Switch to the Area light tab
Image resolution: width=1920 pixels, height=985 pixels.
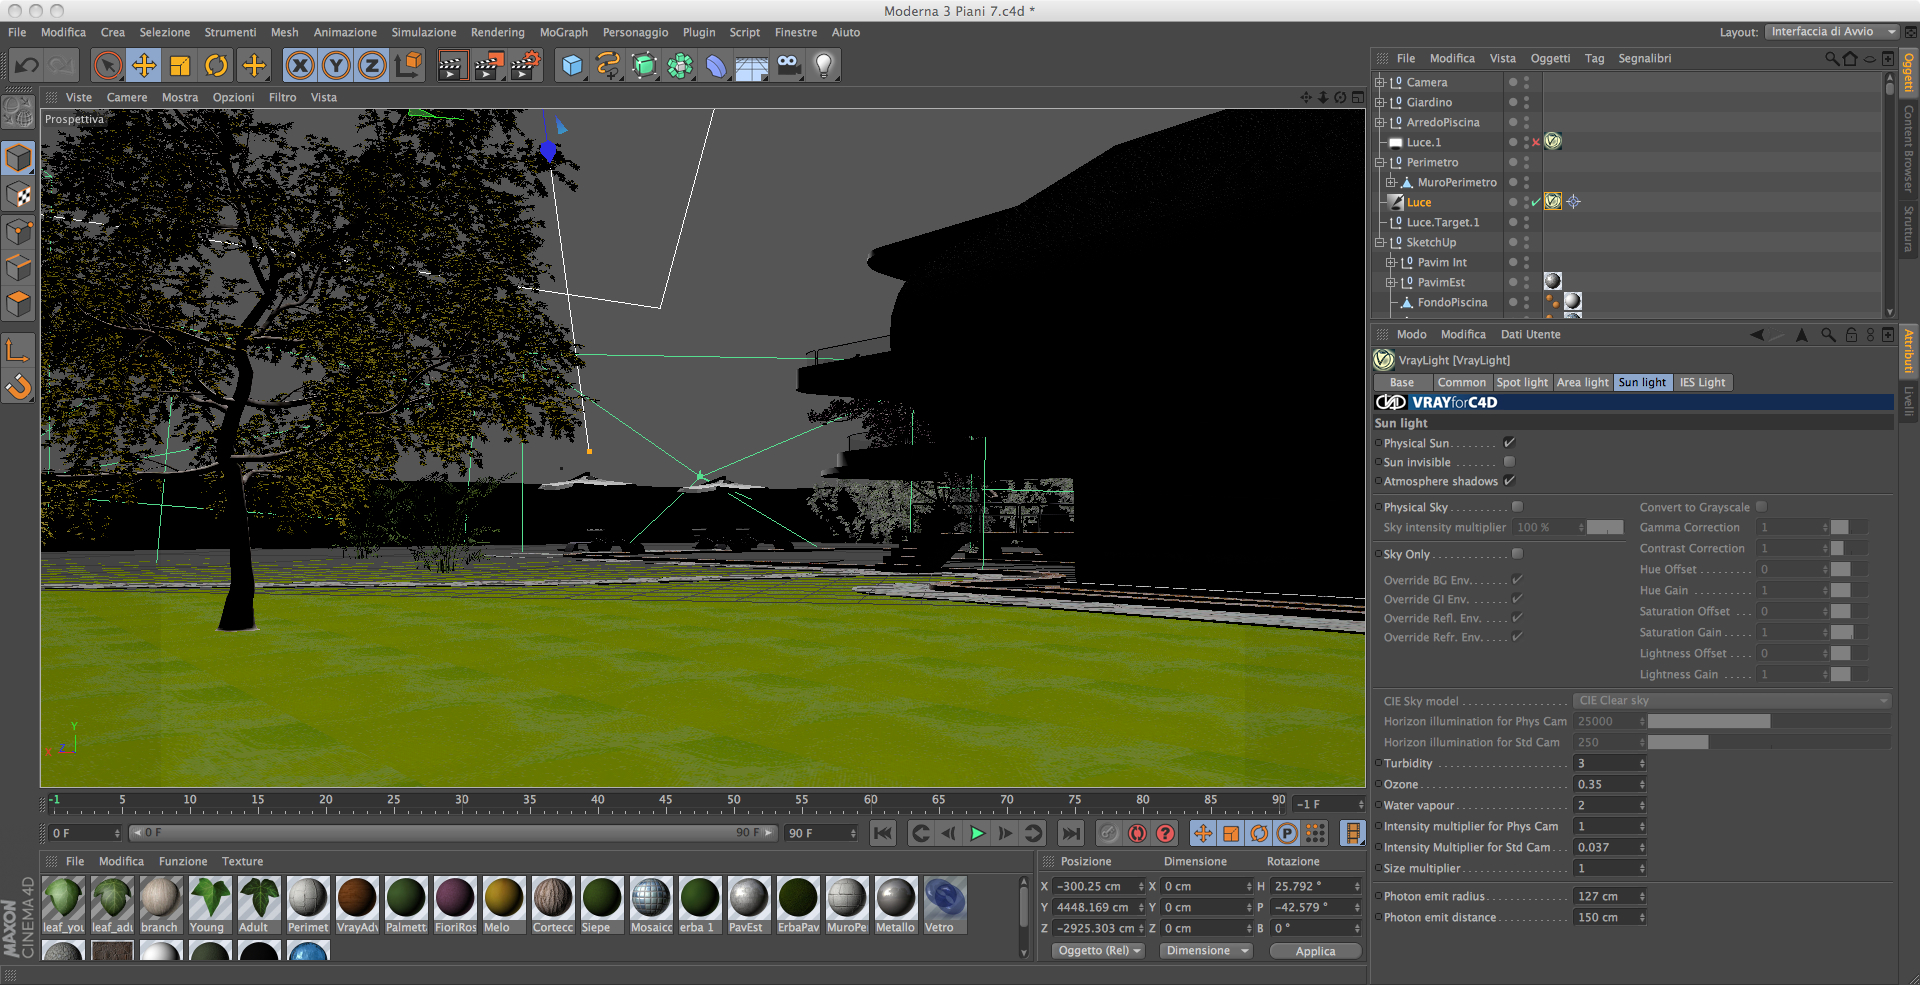pos(1583,382)
